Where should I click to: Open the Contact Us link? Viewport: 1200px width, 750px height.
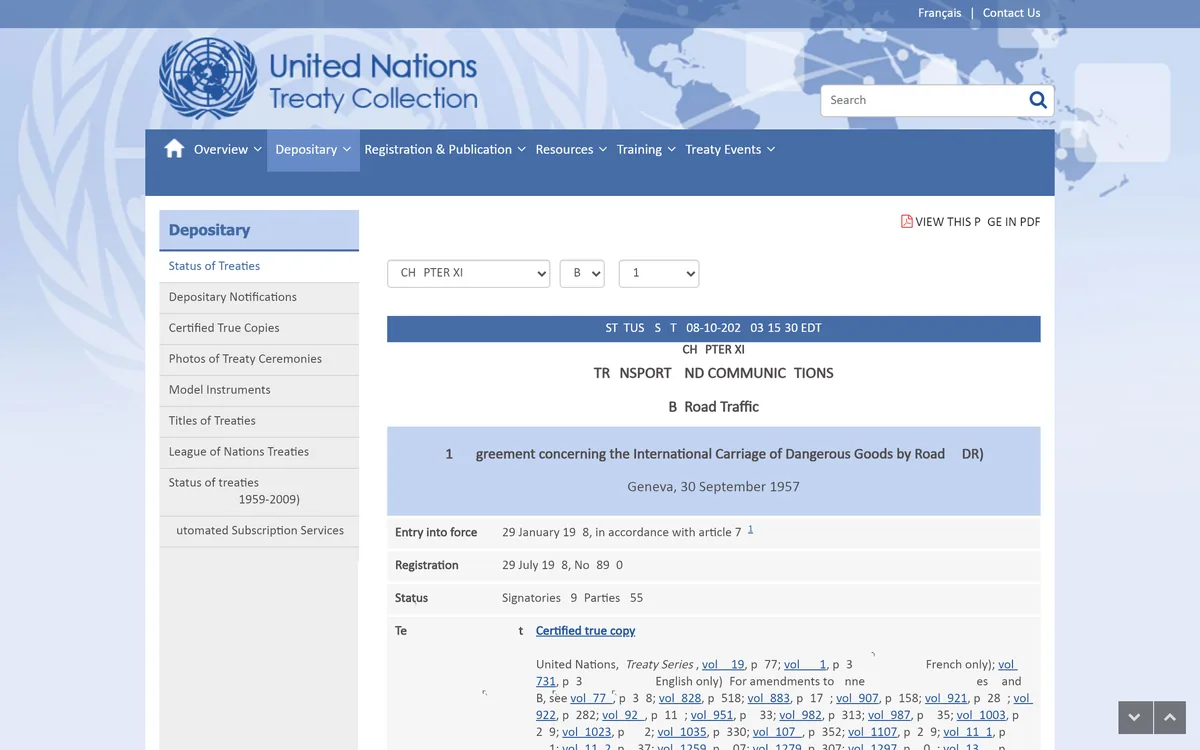click(x=1011, y=13)
